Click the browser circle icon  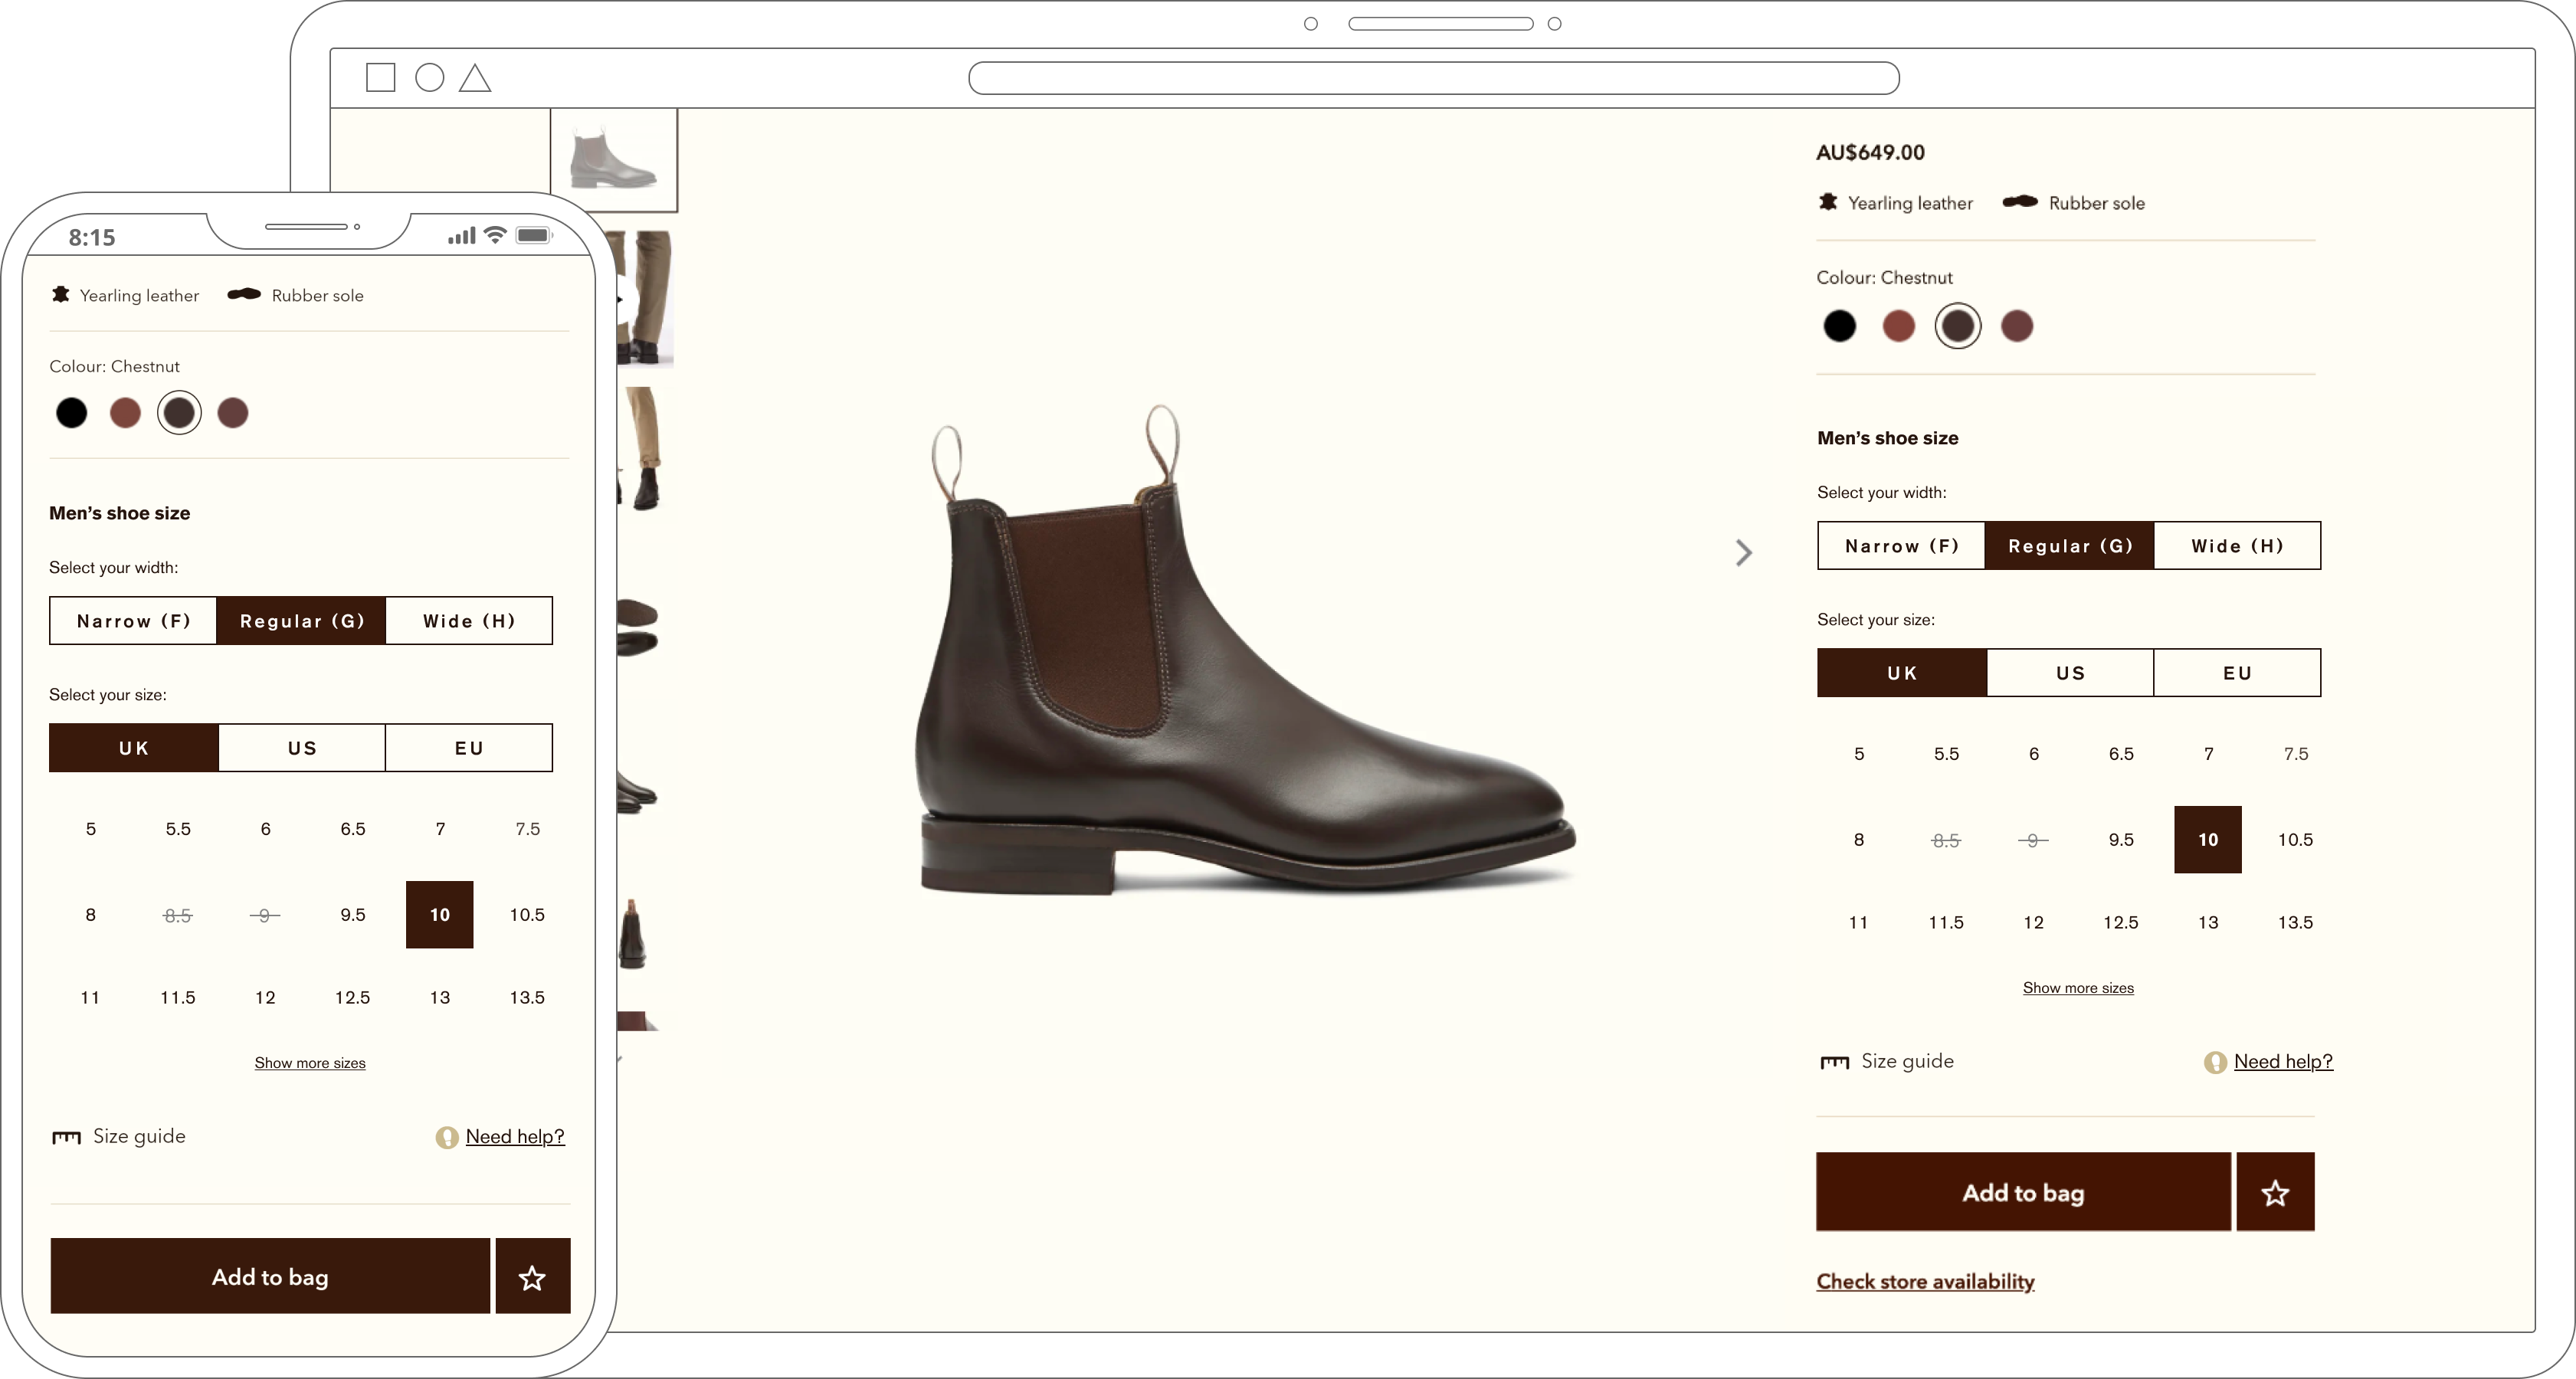[x=430, y=78]
